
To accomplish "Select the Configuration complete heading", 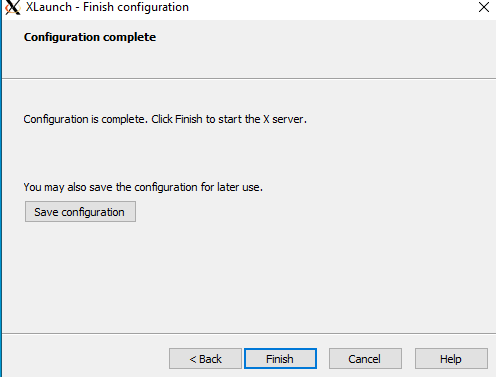I will tap(90, 37).
